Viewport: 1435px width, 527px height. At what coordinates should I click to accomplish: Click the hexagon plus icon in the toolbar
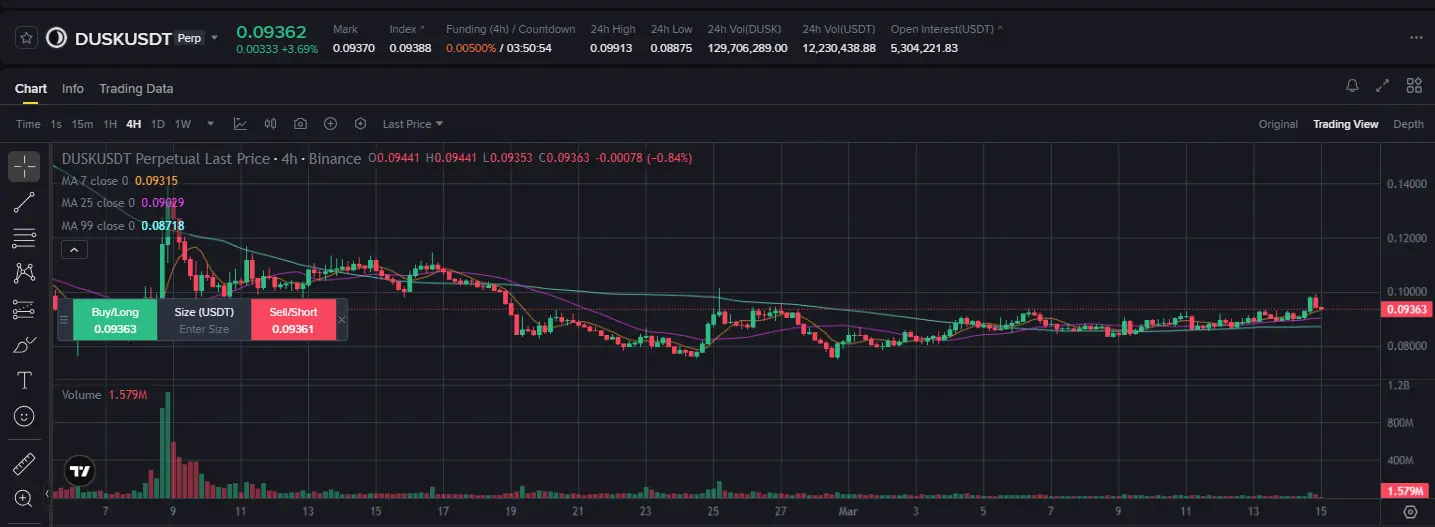pyautogui.click(x=360, y=124)
